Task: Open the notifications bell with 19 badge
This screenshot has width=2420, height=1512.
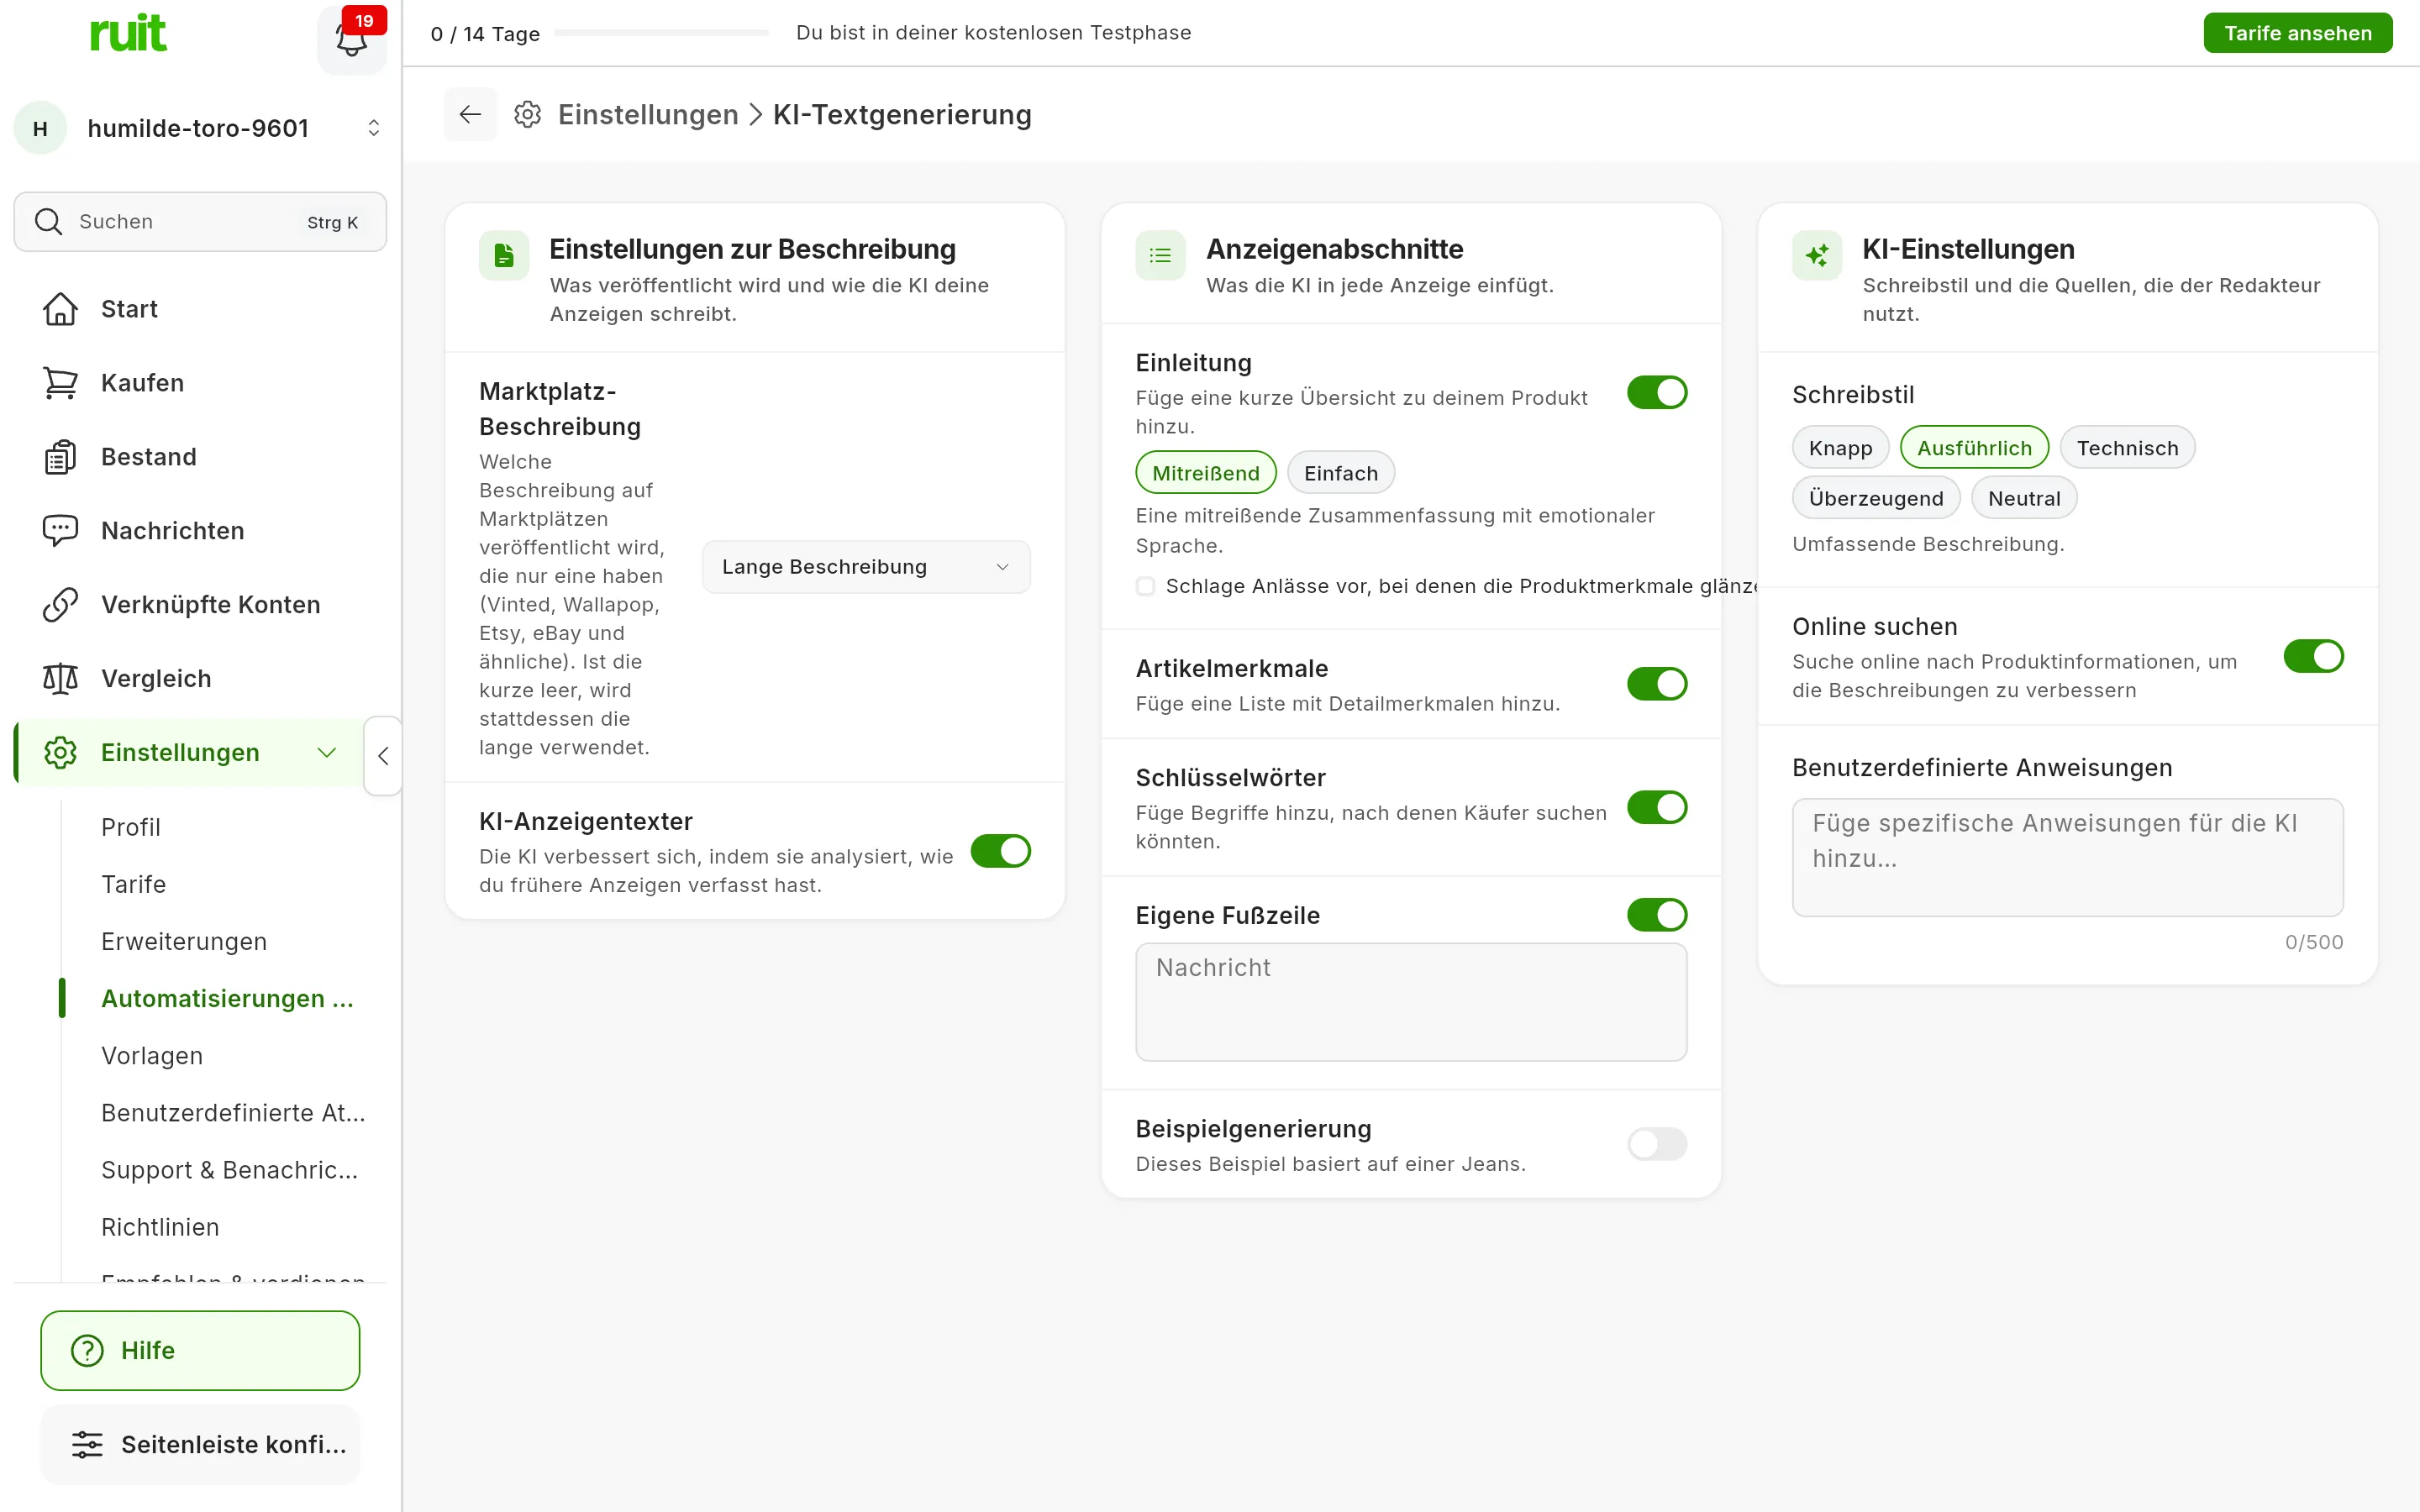Action: (351, 39)
